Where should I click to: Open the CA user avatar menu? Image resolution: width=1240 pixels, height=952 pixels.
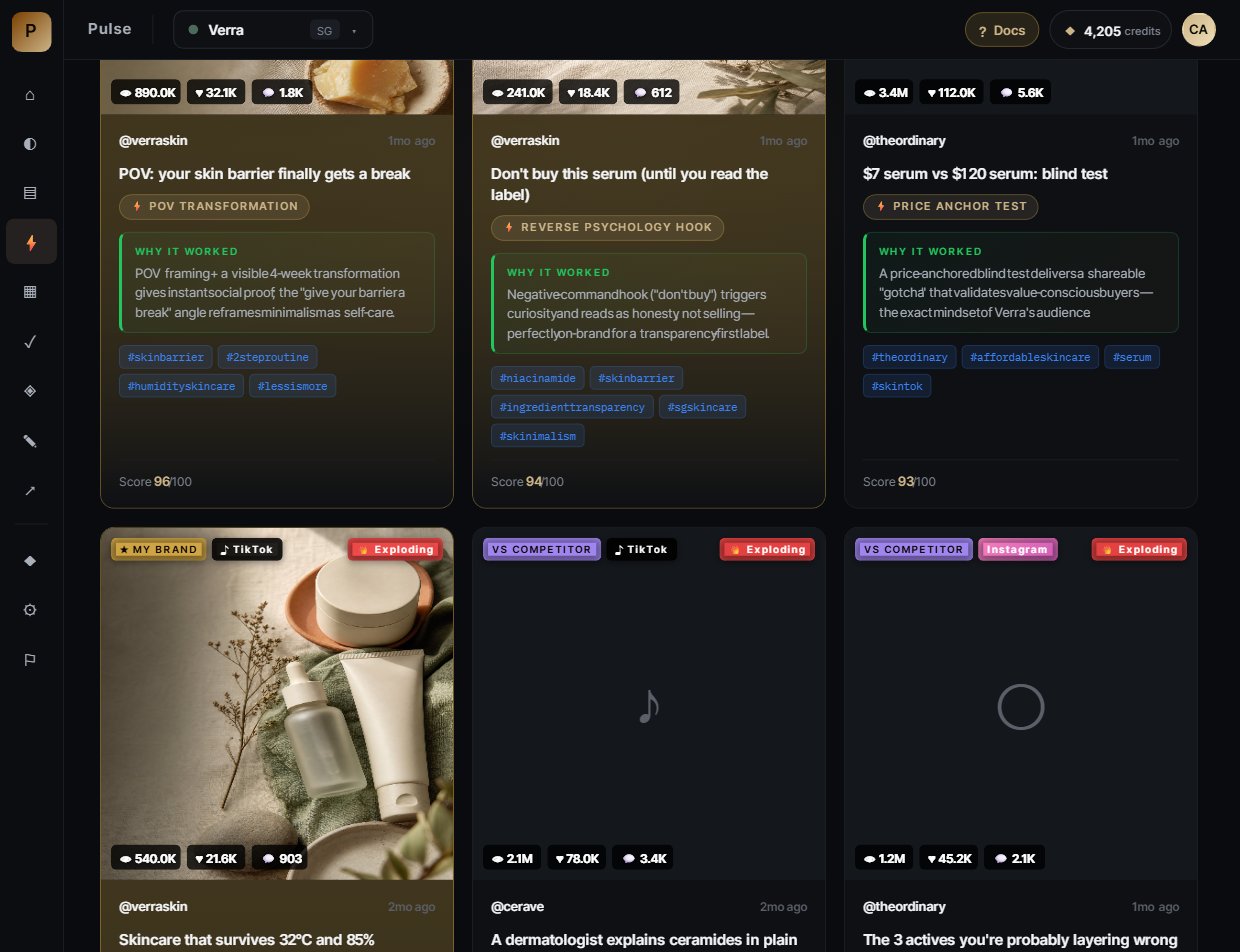1199,30
